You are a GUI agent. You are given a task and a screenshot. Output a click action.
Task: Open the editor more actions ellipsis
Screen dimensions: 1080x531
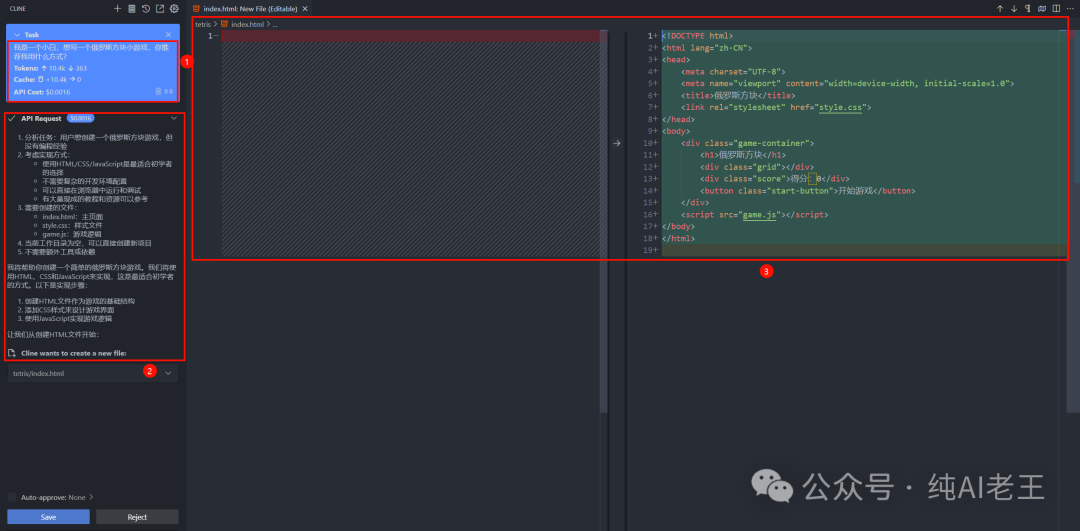point(1070,9)
